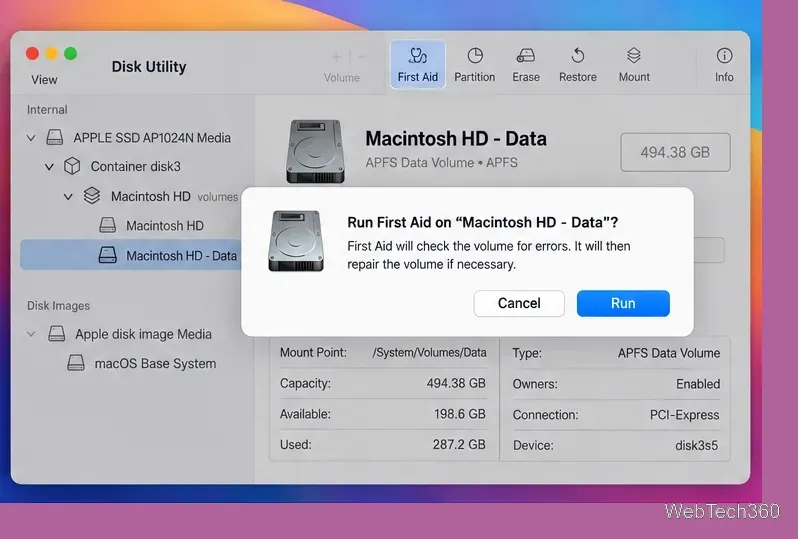
Task: Click the Cancel button in dialog
Action: tap(519, 303)
